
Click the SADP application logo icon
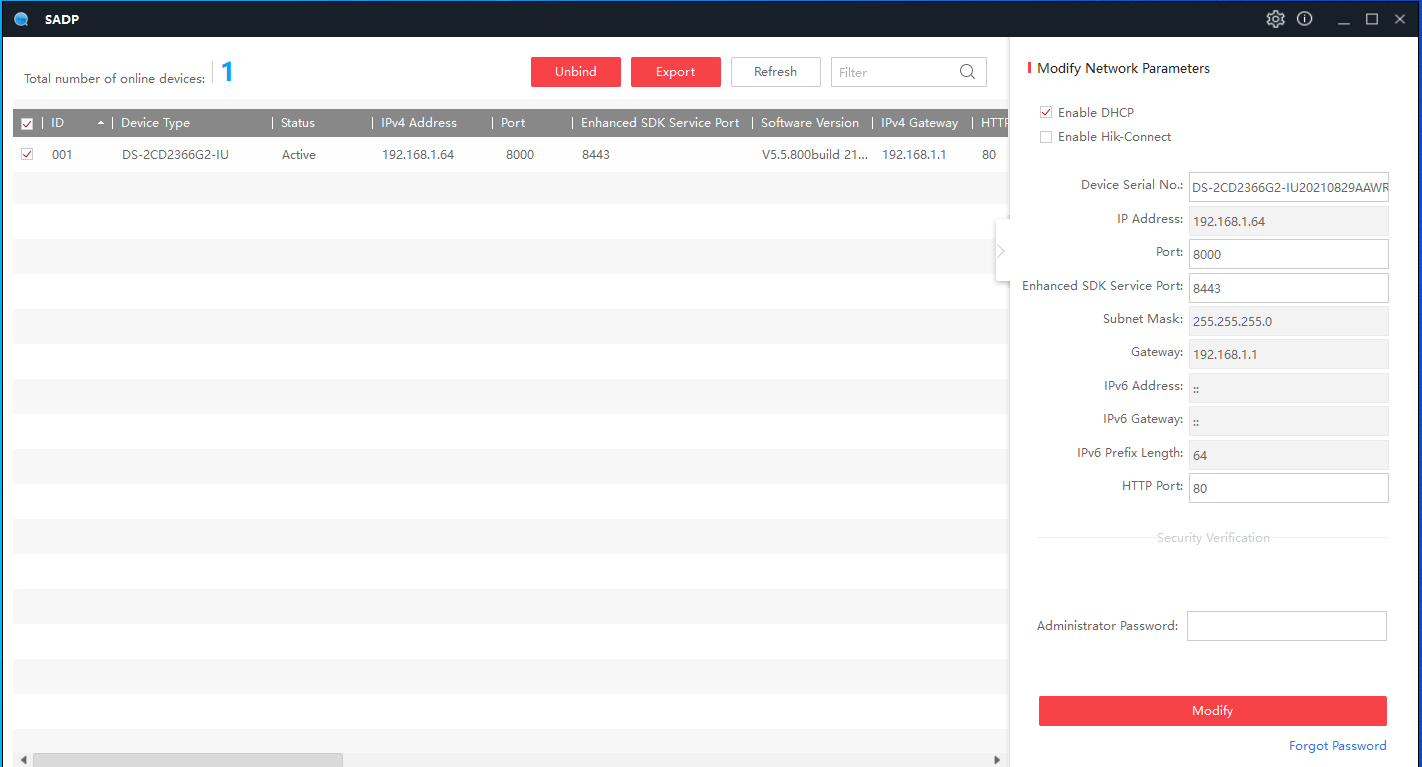coord(21,19)
